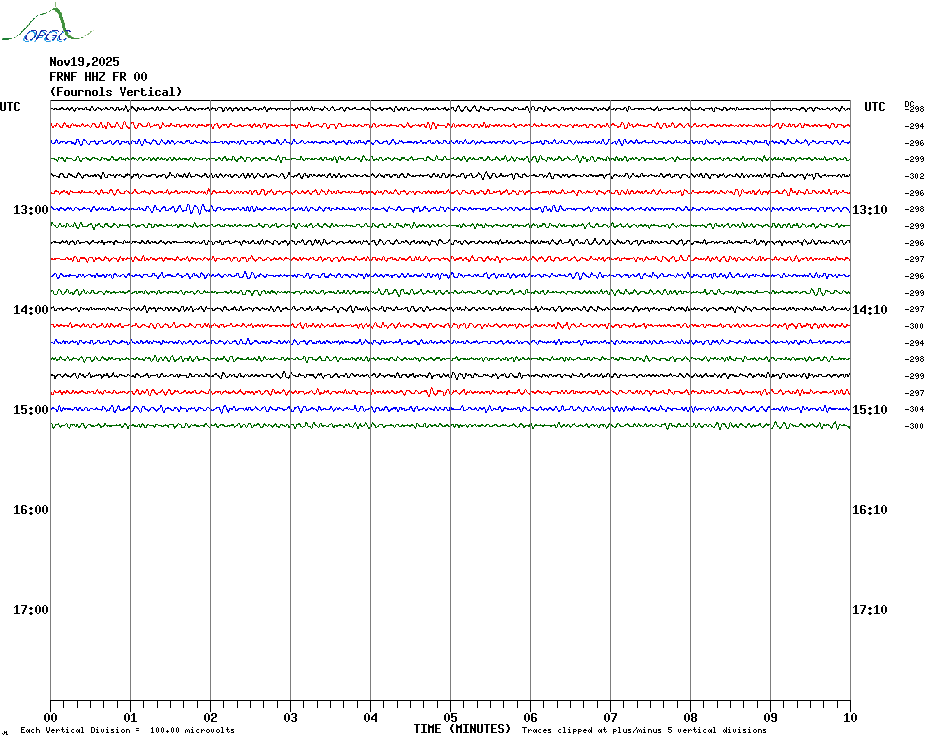Click the 01 minute tick label
The width and height of the screenshot is (930, 744).
pos(130,717)
